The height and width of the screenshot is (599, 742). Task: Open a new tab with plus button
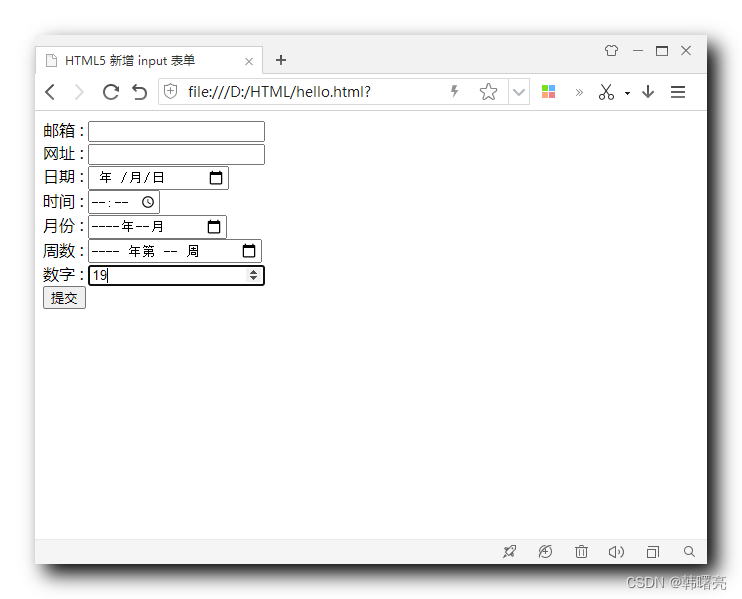tap(281, 60)
